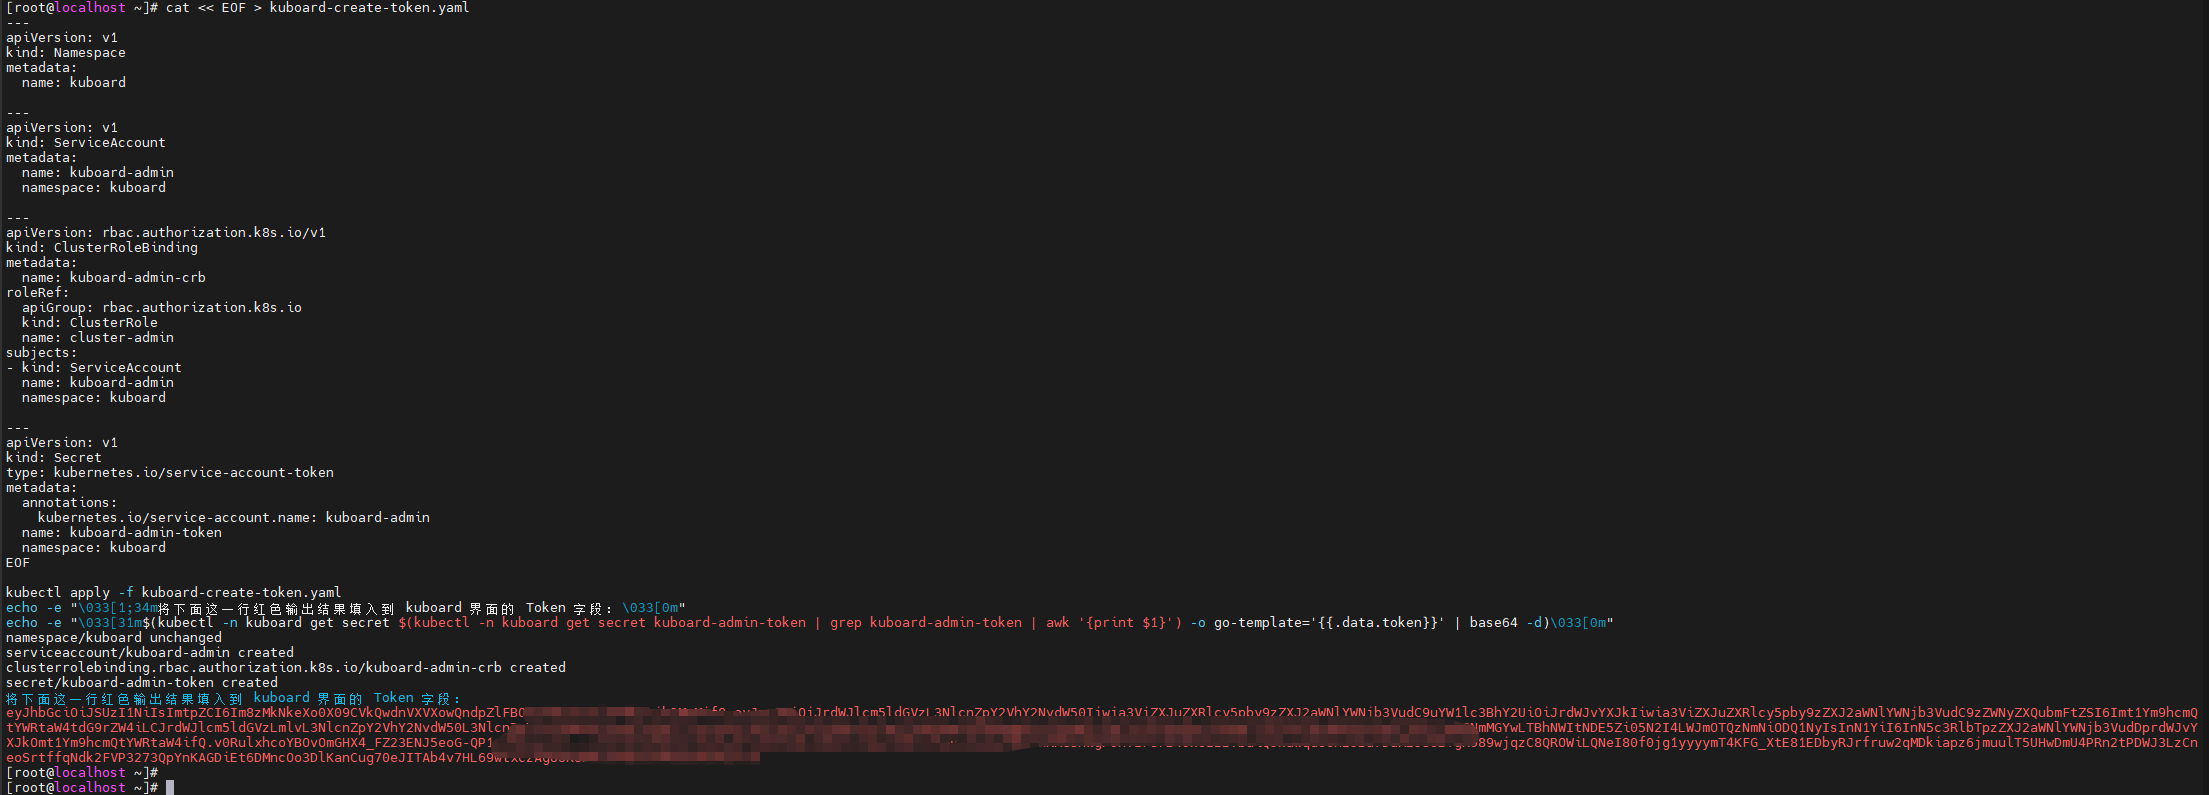The height and width of the screenshot is (795, 2209).
Task: Click the 'roleRef:' line
Action: tap(38, 293)
